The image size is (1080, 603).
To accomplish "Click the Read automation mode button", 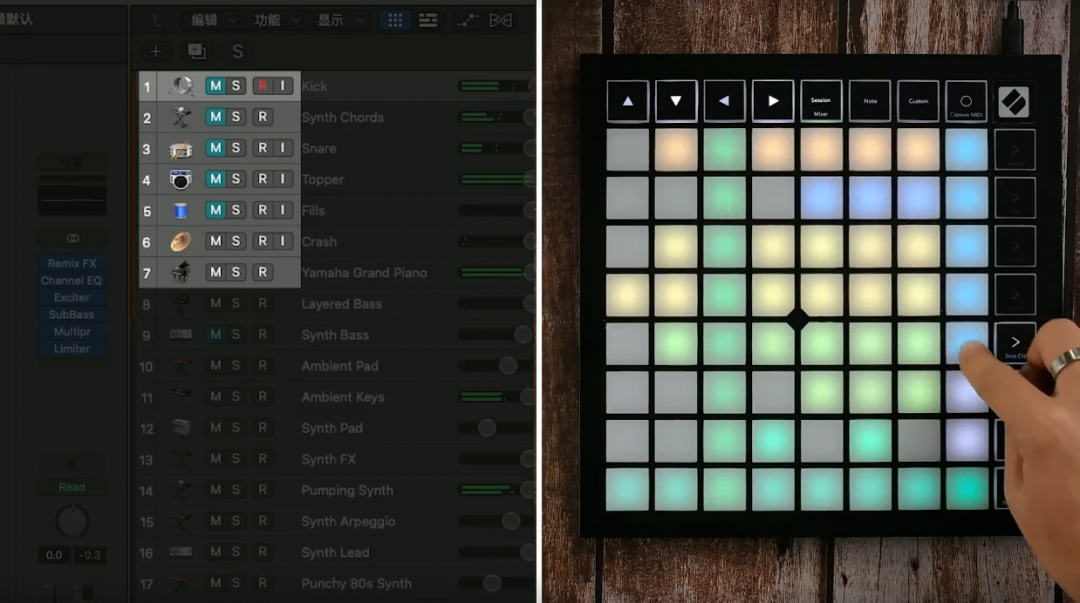I will pos(71,487).
